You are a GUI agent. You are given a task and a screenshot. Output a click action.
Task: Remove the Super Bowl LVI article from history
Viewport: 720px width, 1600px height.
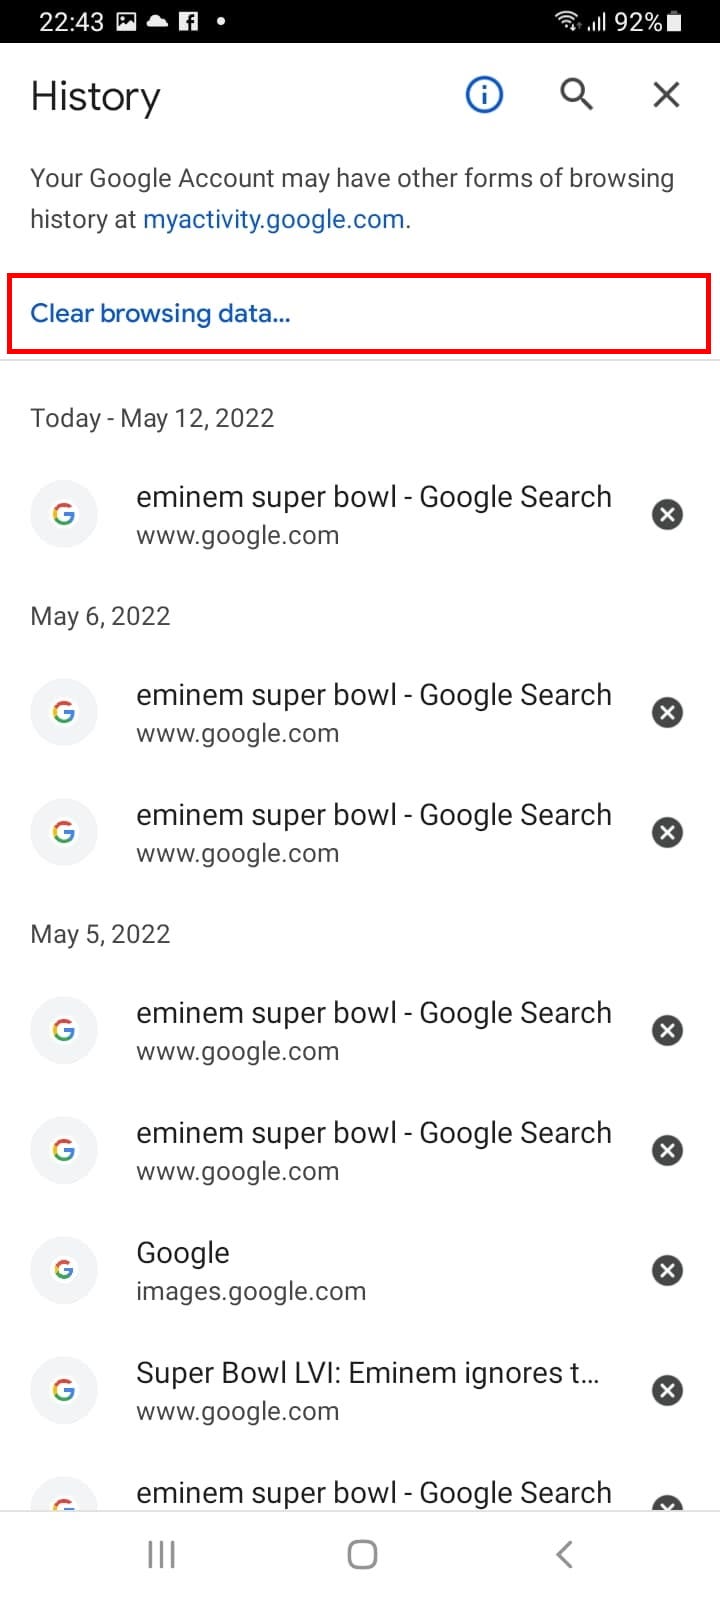tap(667, 1390)
